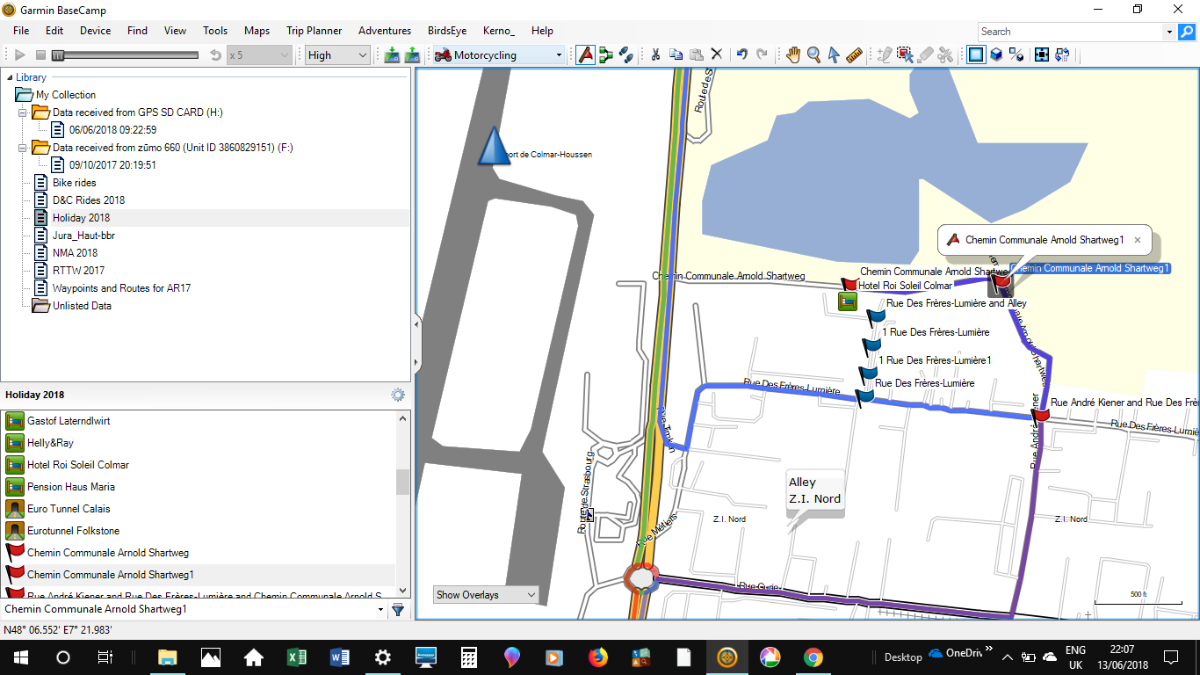1200x675 pixels.
Task: Select the Hand pan tool
Action: pos(793,55)
